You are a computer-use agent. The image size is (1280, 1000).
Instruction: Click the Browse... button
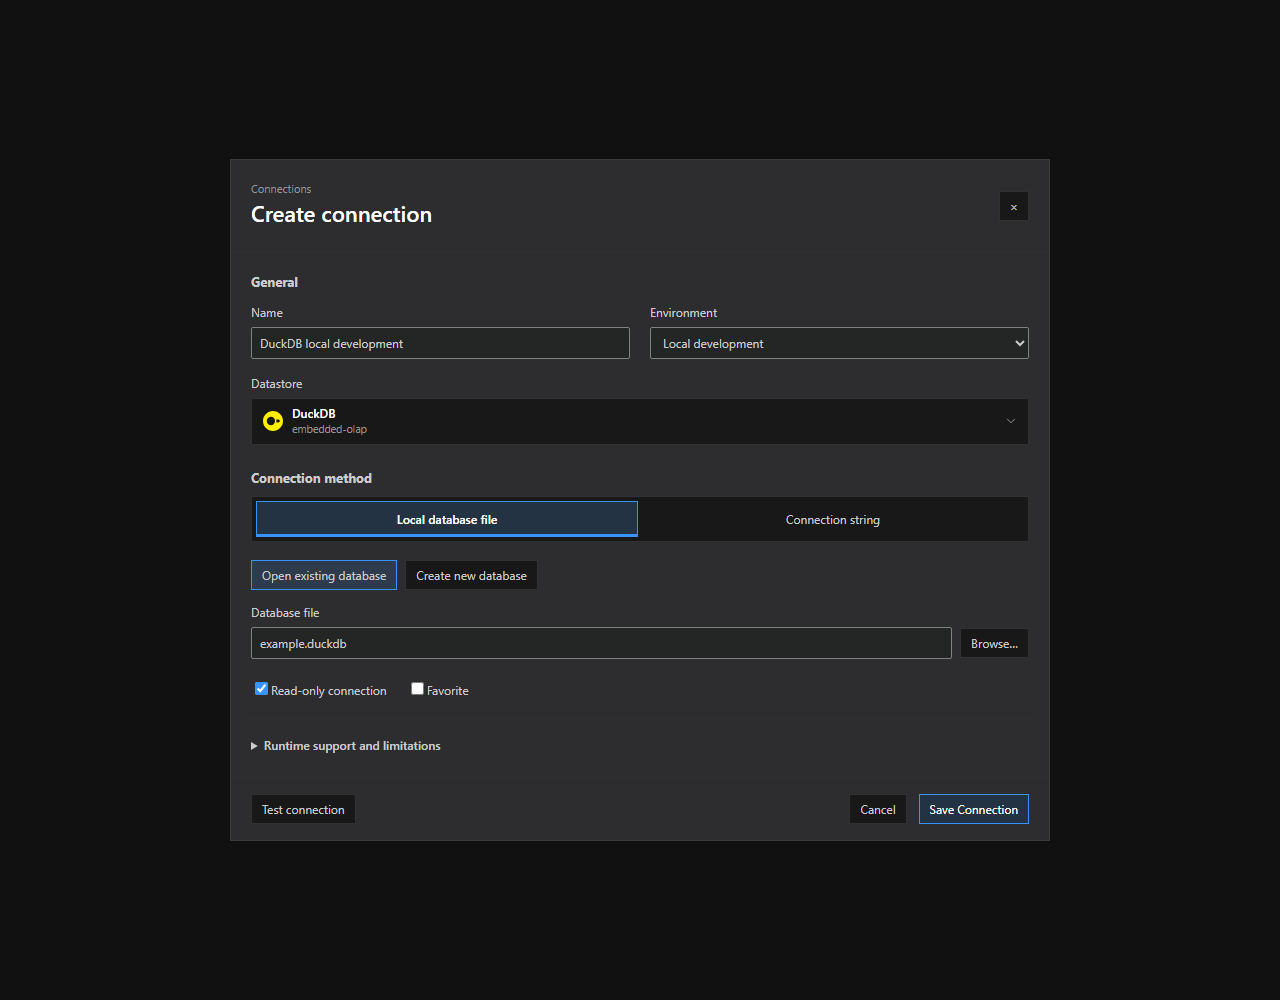(x=994, y=643)
